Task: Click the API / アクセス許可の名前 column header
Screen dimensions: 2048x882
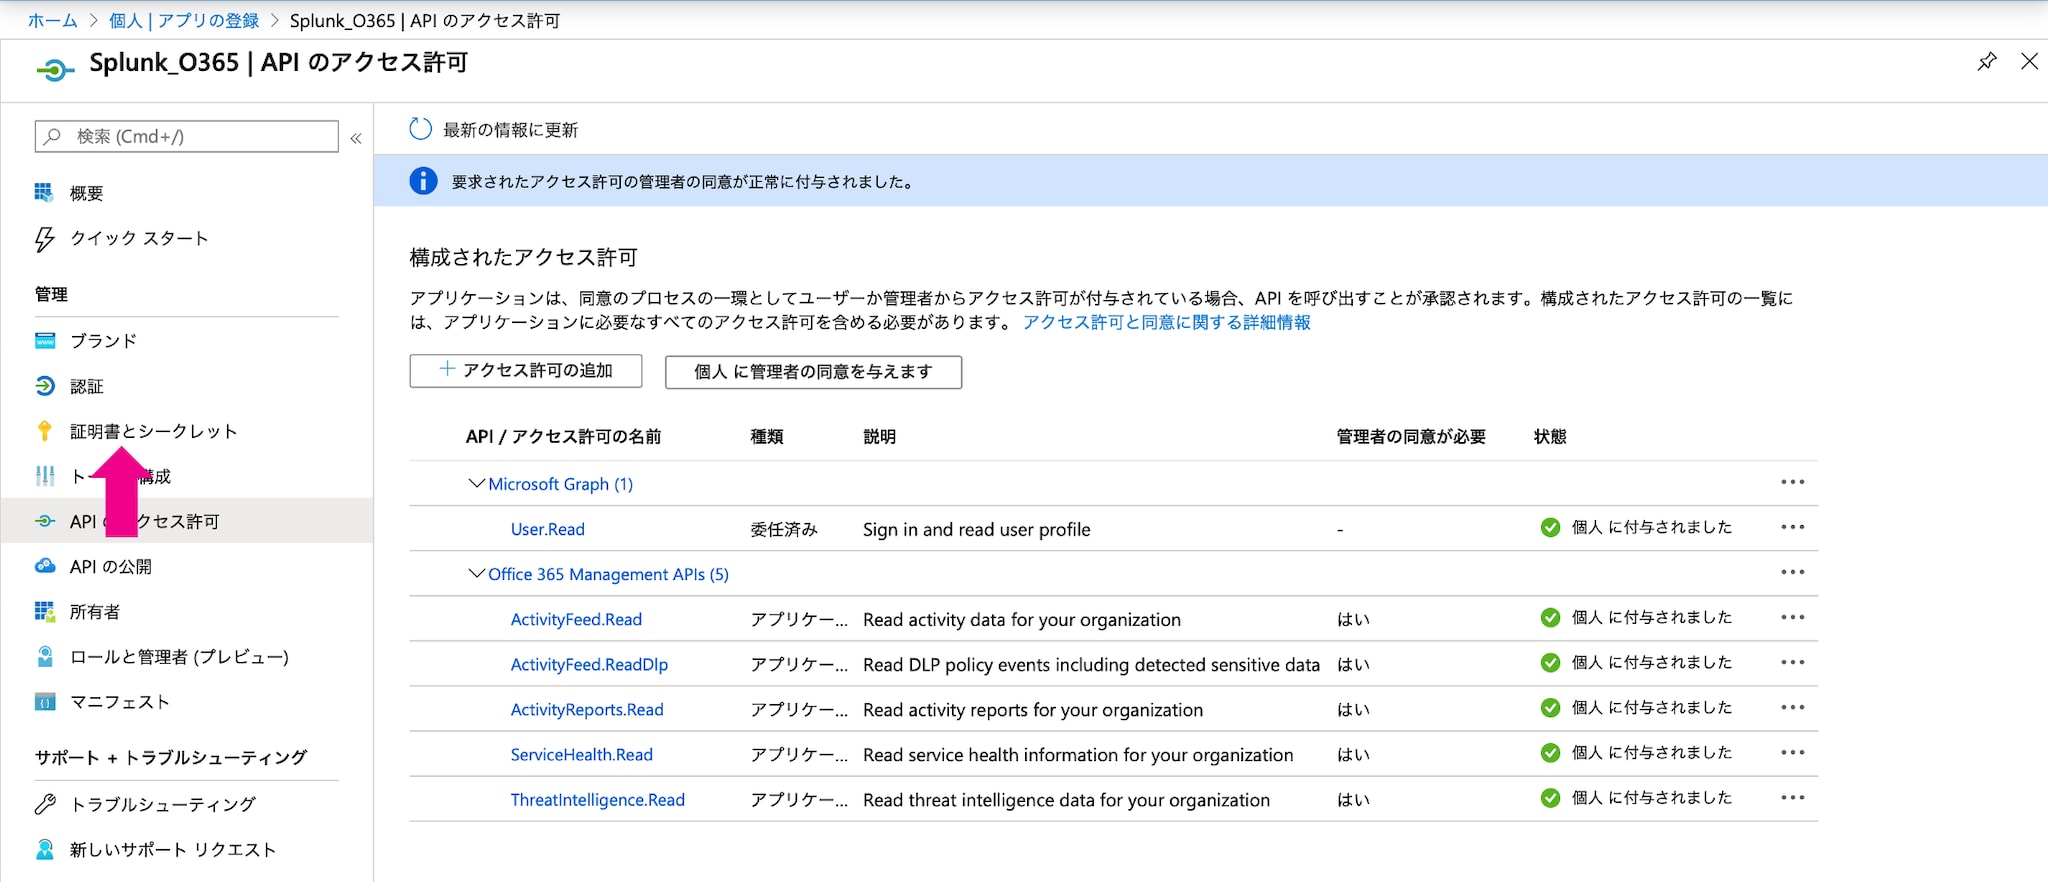Action: coord(563,436)
